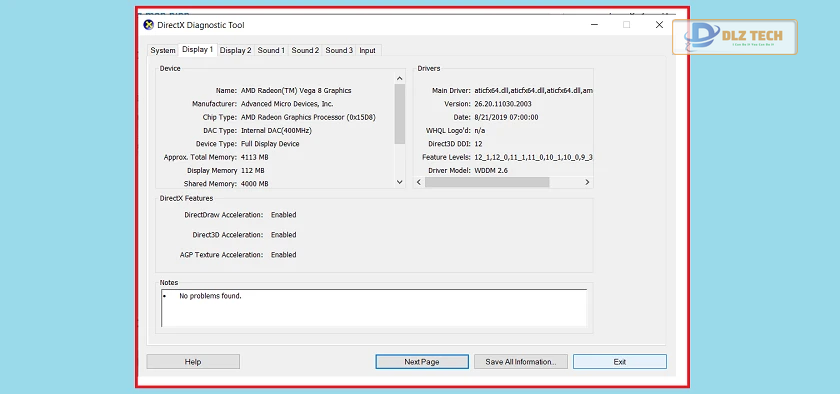Click Save All Information button
This screenshot has height=394, width=840.
click(521, 362)
